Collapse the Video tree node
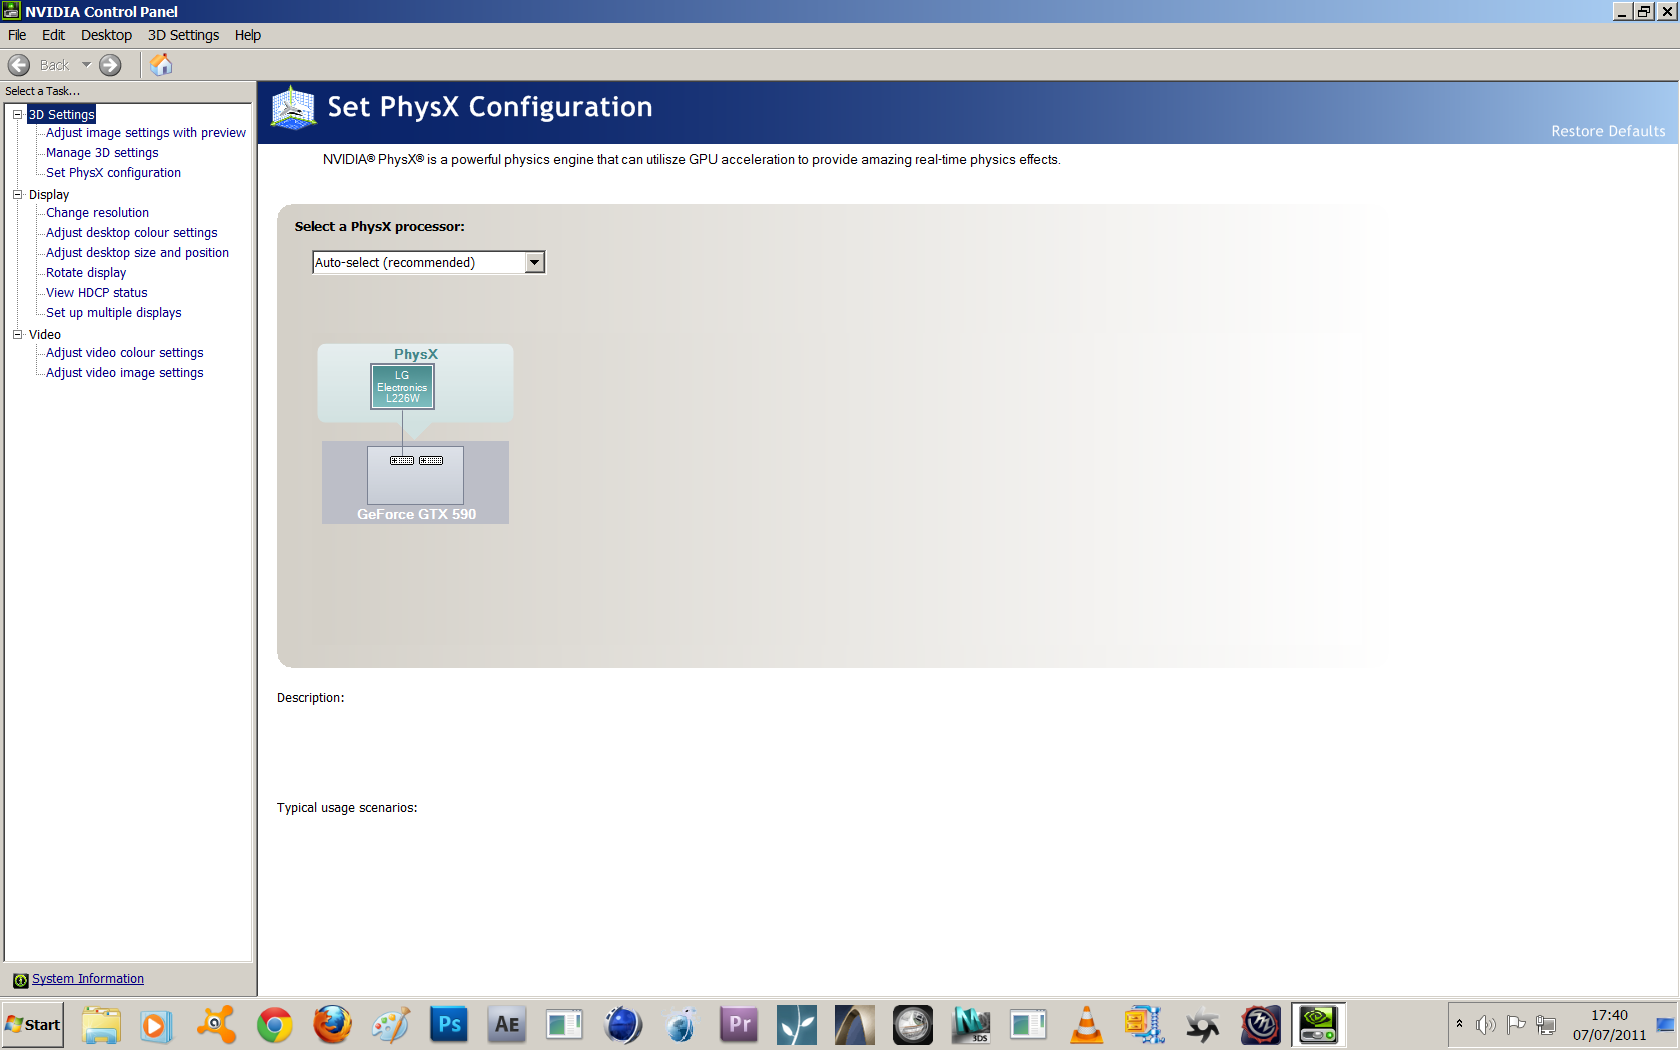 [x=17, y=334]
